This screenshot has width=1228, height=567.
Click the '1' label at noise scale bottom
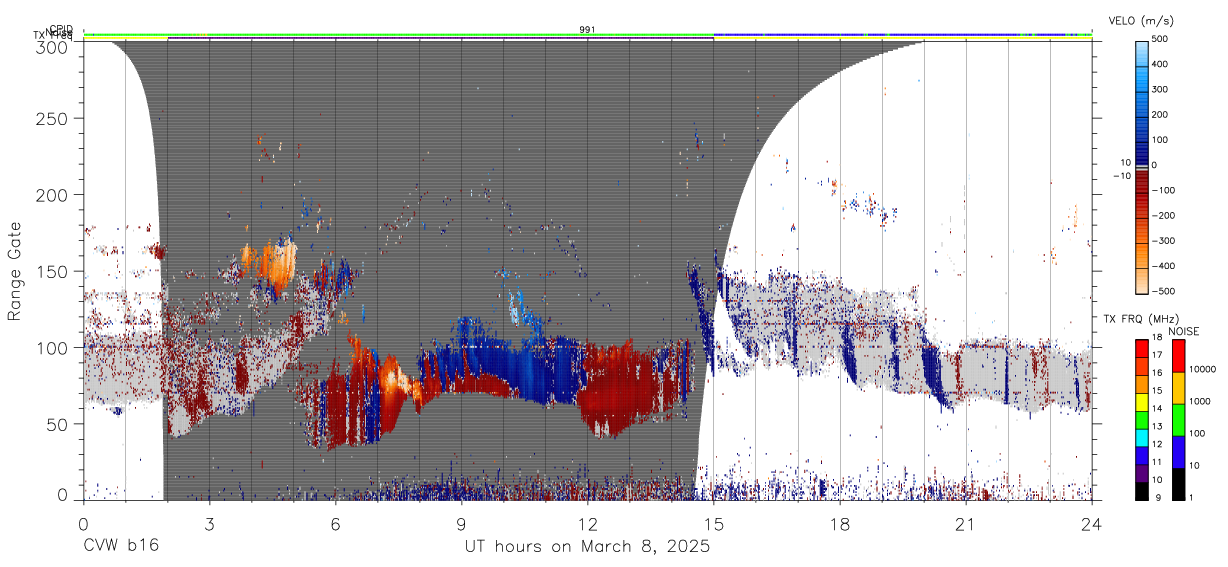[1191, 498]
